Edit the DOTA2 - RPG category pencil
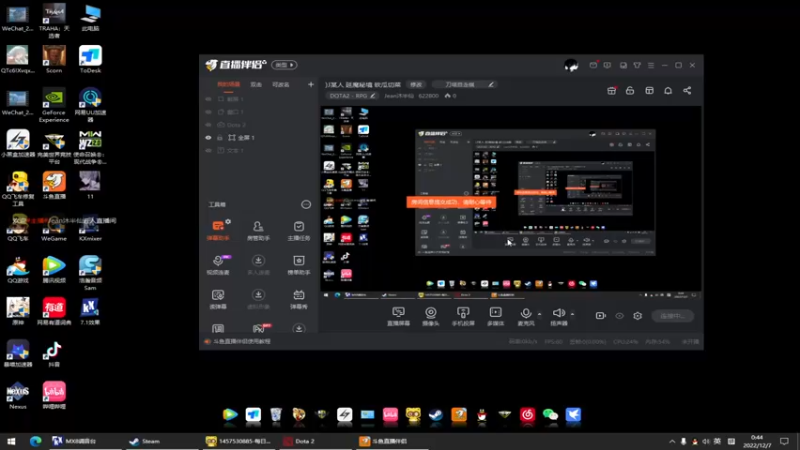Viewport: 800px width, 450px height. pos(373,95)
